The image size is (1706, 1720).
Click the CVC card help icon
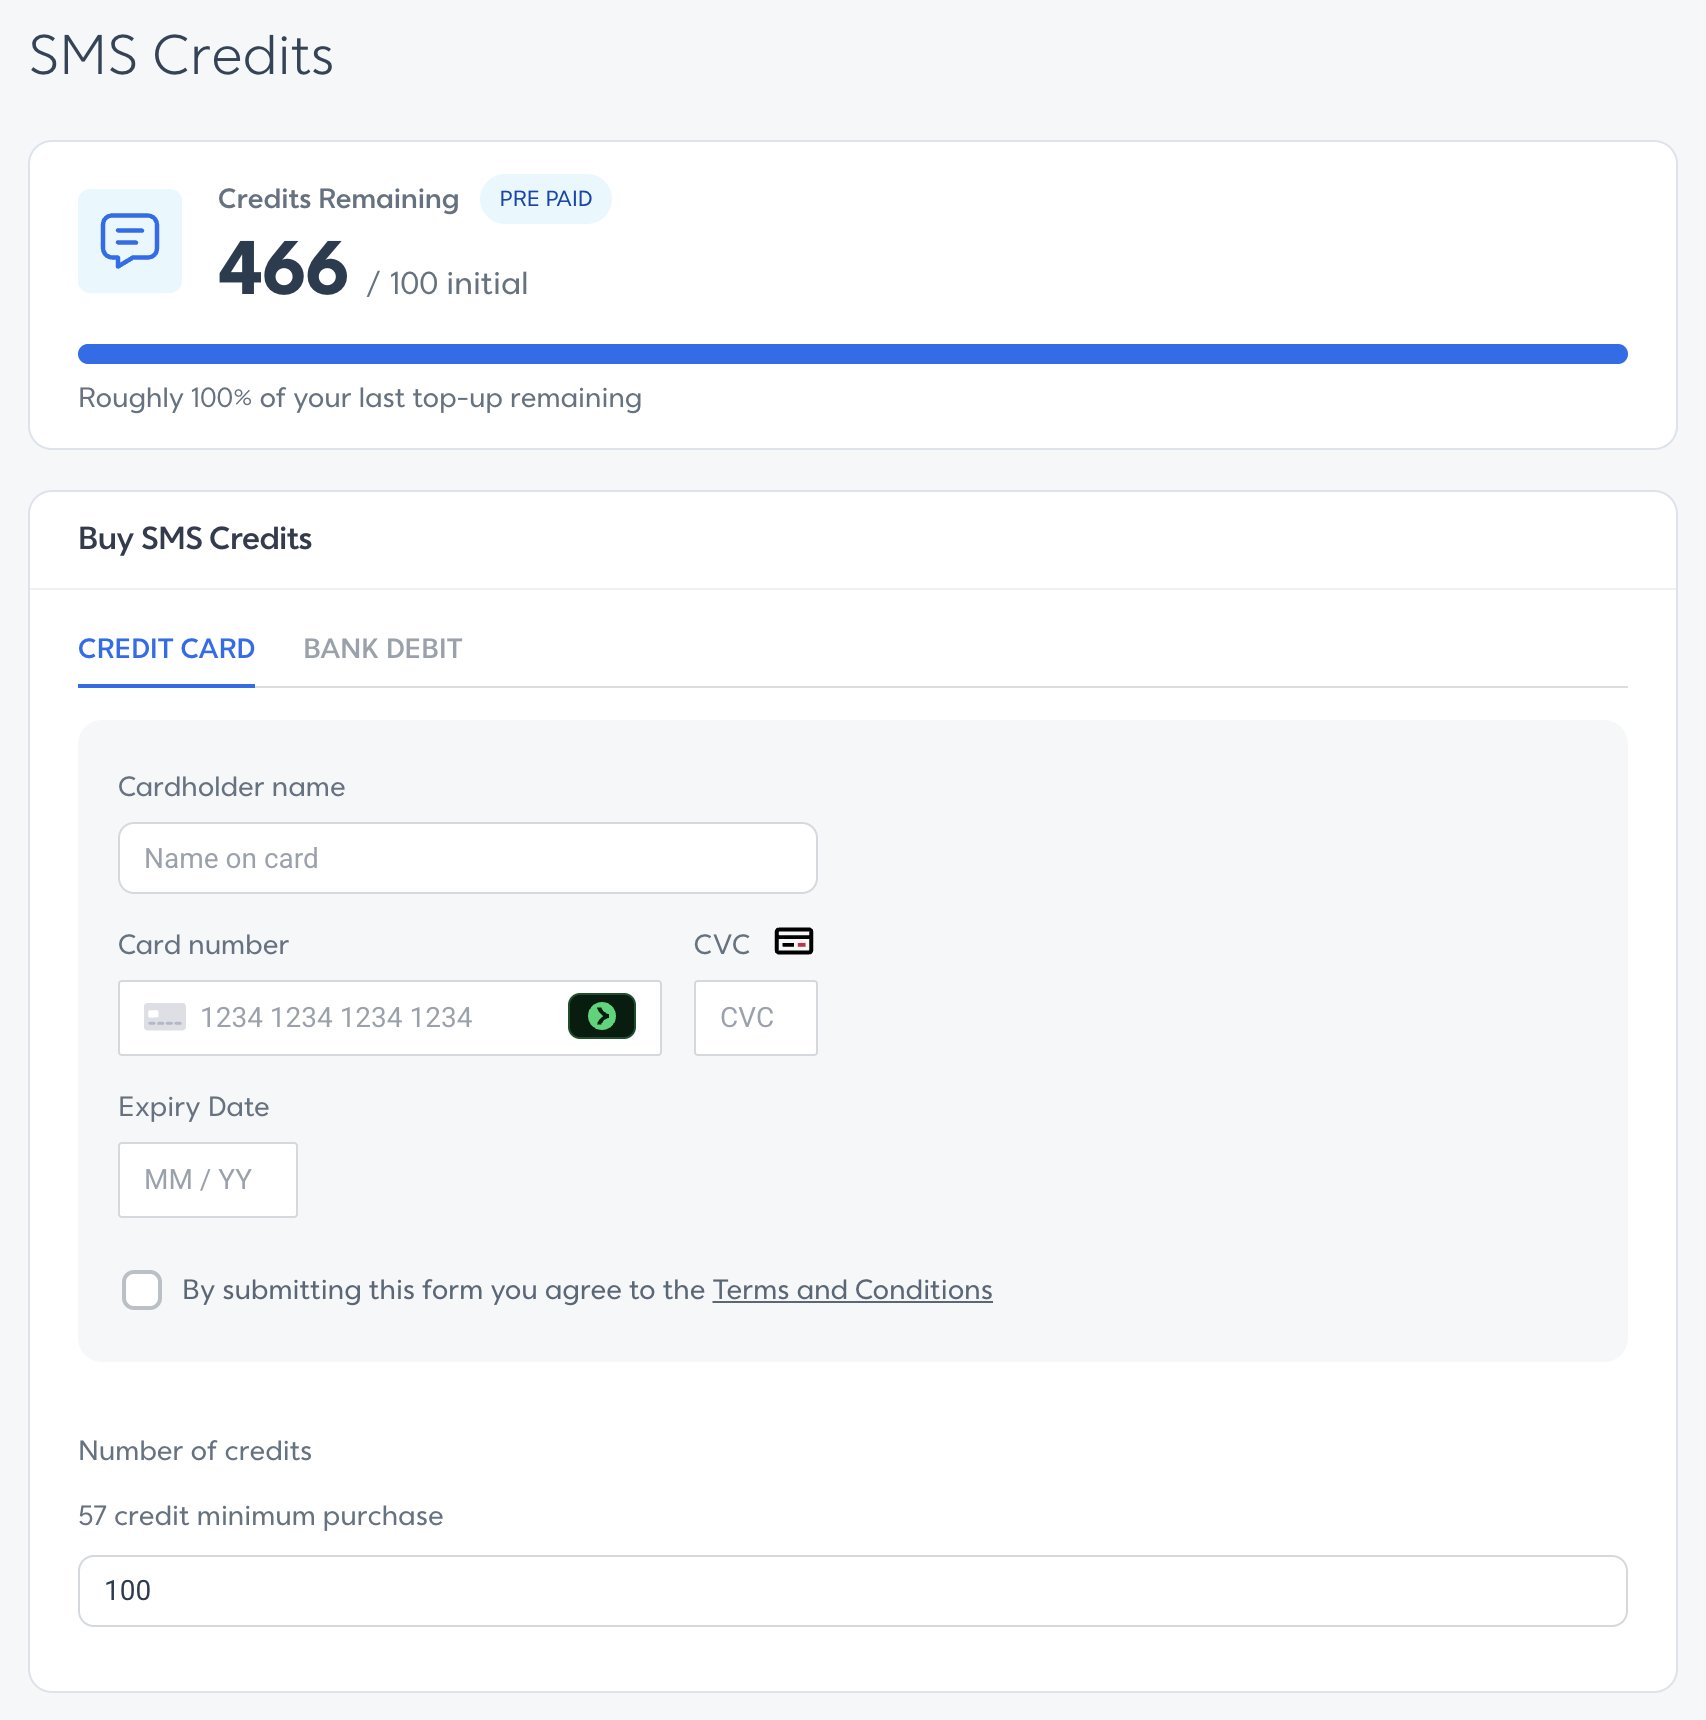pyautogui.click(x=794, y=941)
